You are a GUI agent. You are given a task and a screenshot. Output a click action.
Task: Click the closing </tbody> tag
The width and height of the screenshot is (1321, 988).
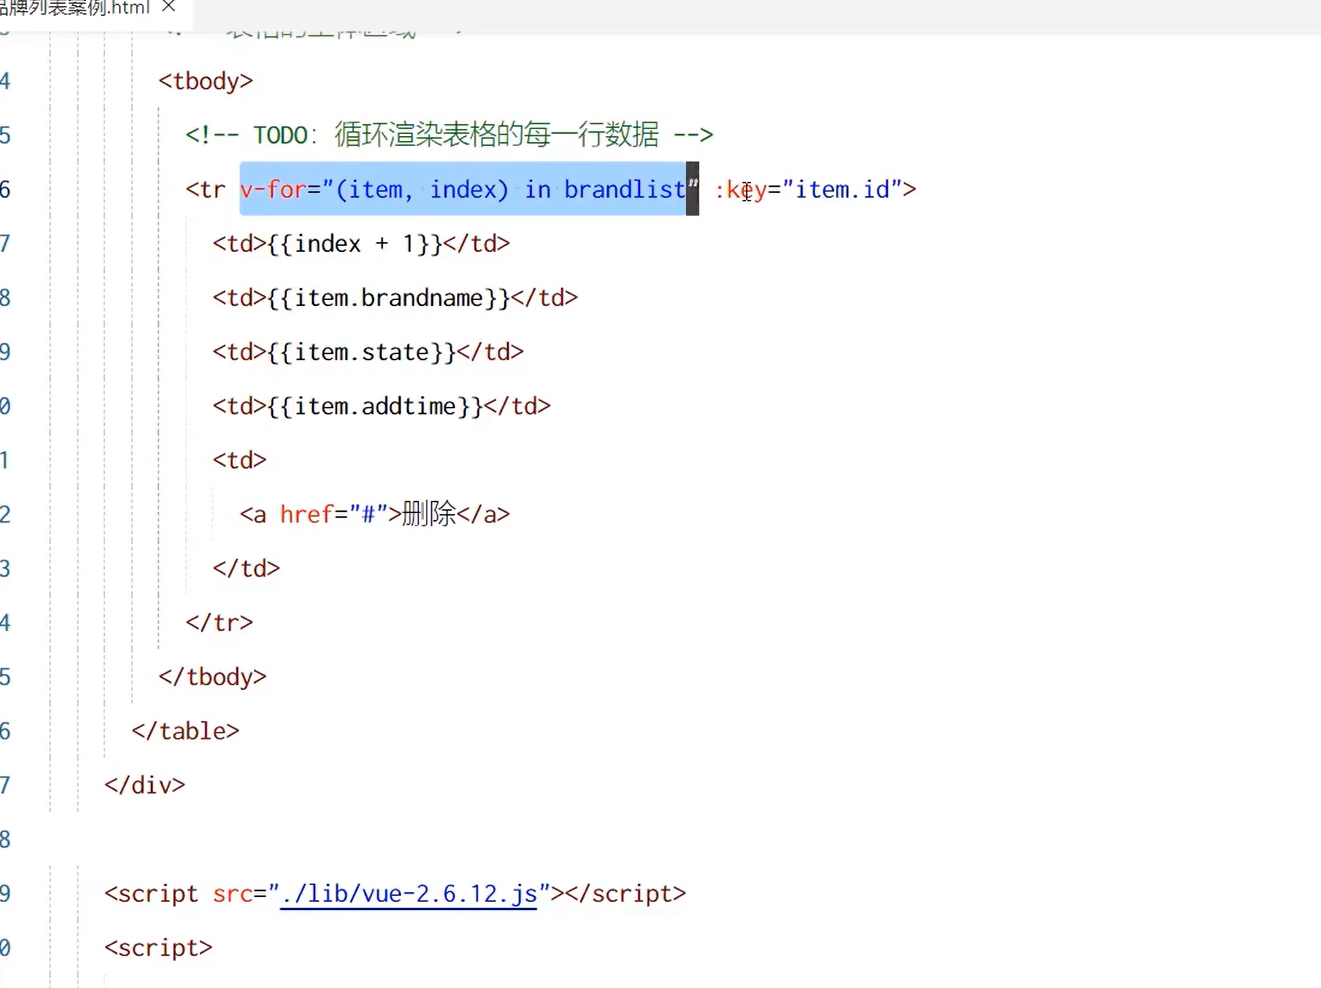tap(212, 677)
